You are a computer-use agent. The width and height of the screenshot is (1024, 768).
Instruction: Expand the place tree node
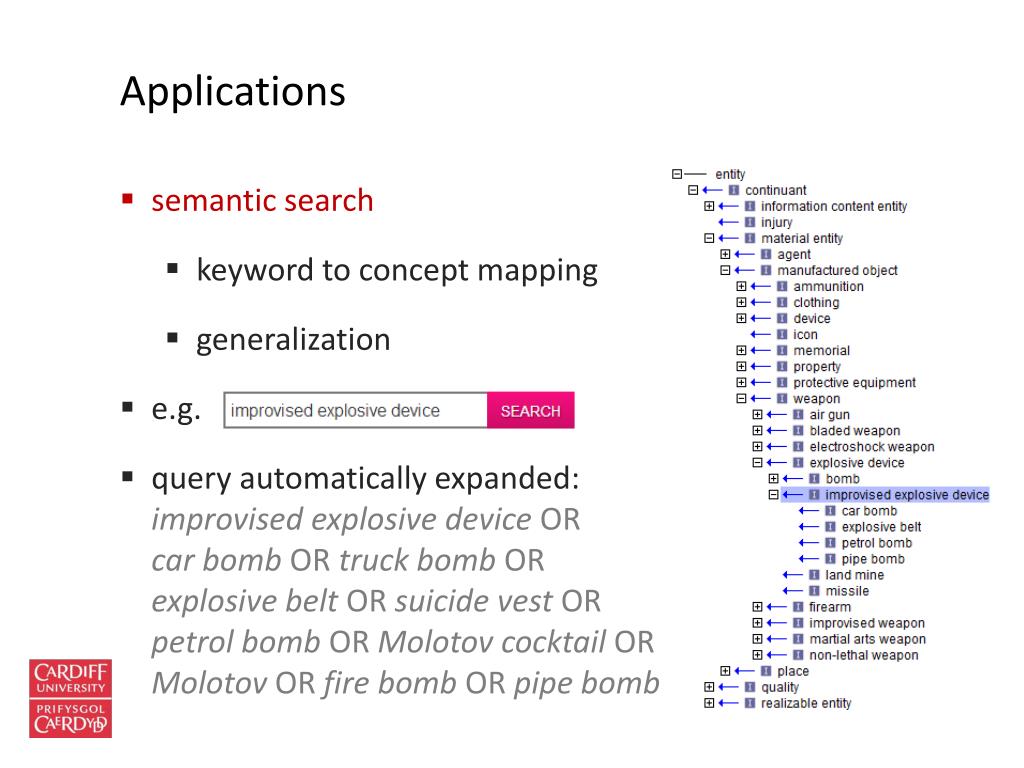point(725,671)
